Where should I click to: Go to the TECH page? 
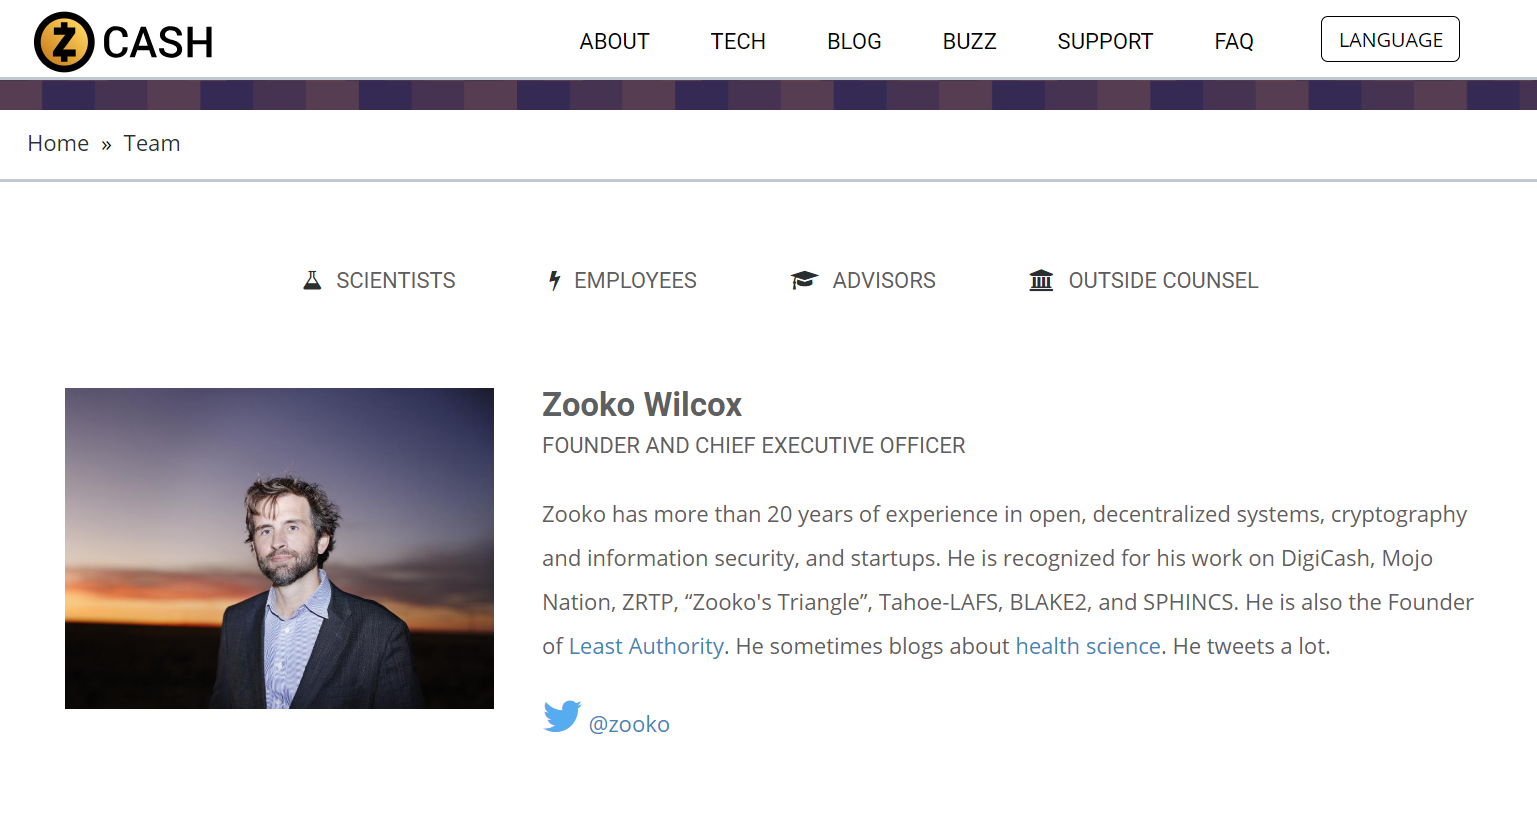[x=738, y=41]
